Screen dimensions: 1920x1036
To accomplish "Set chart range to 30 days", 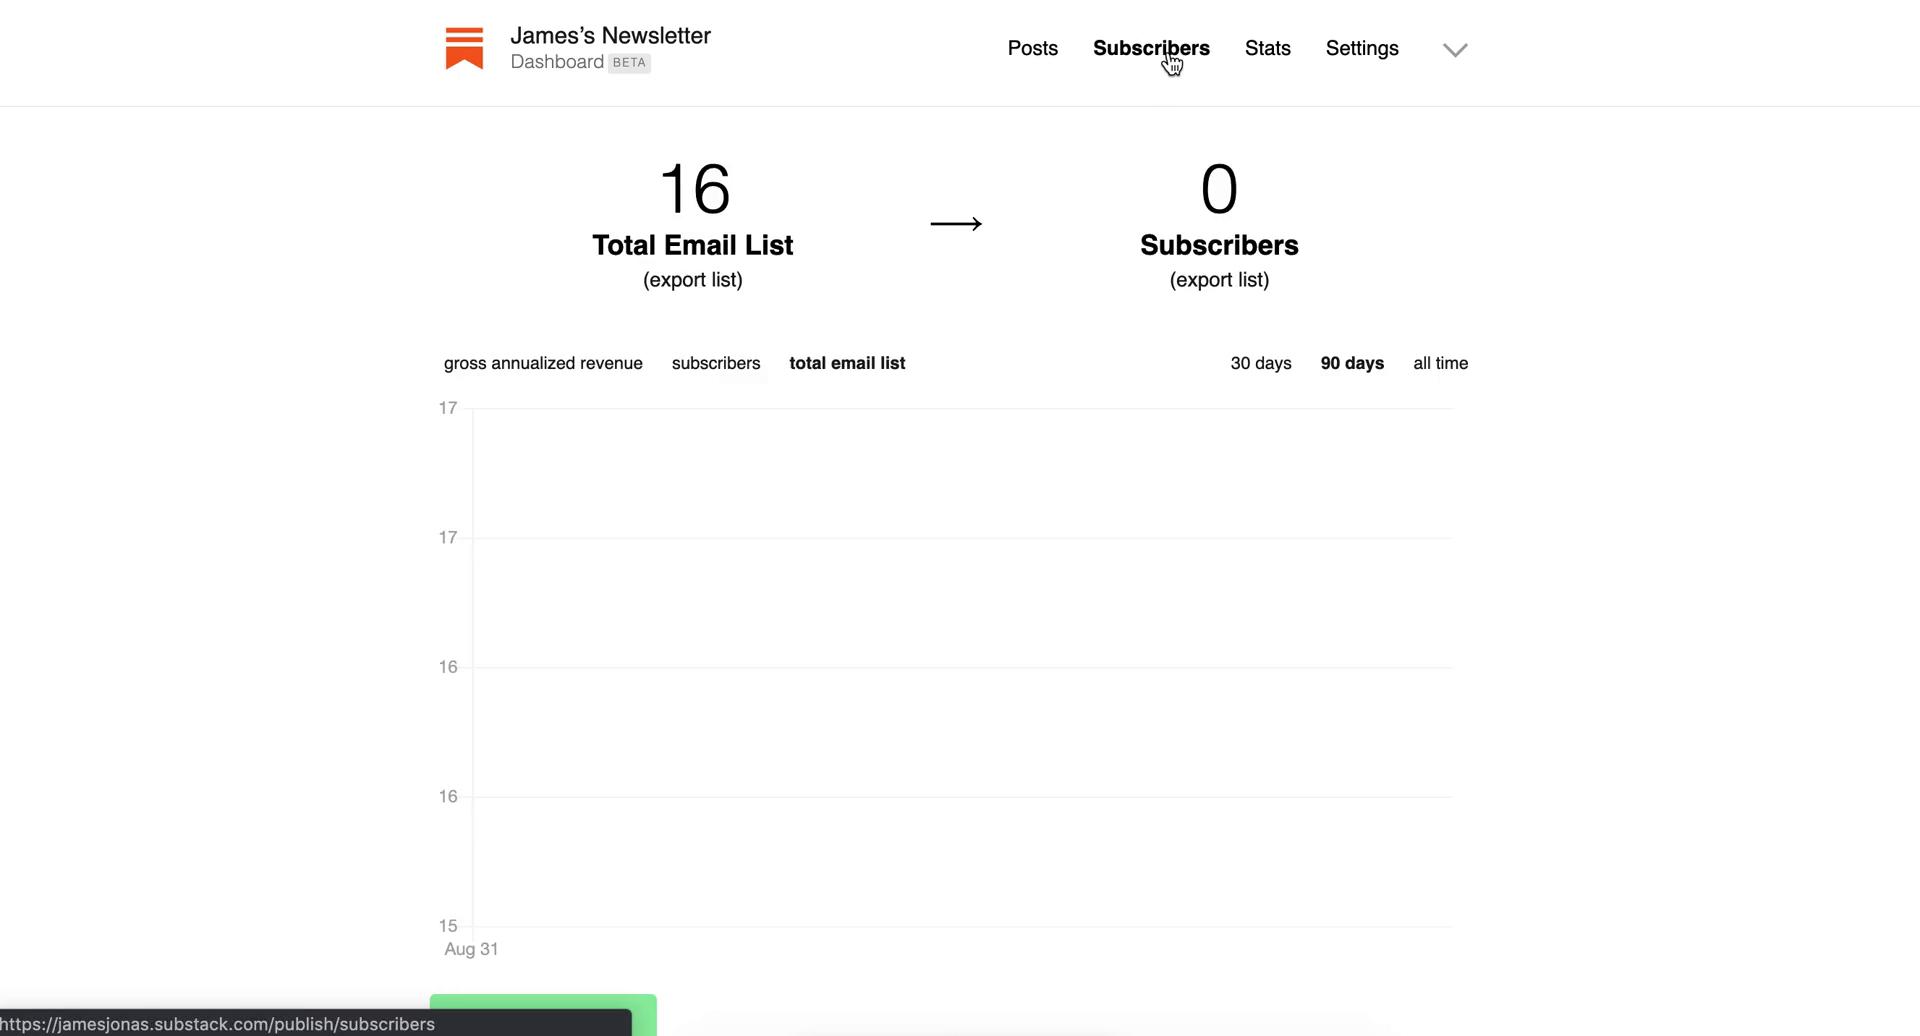I will pyautogui.click(x=1260, y=363).
